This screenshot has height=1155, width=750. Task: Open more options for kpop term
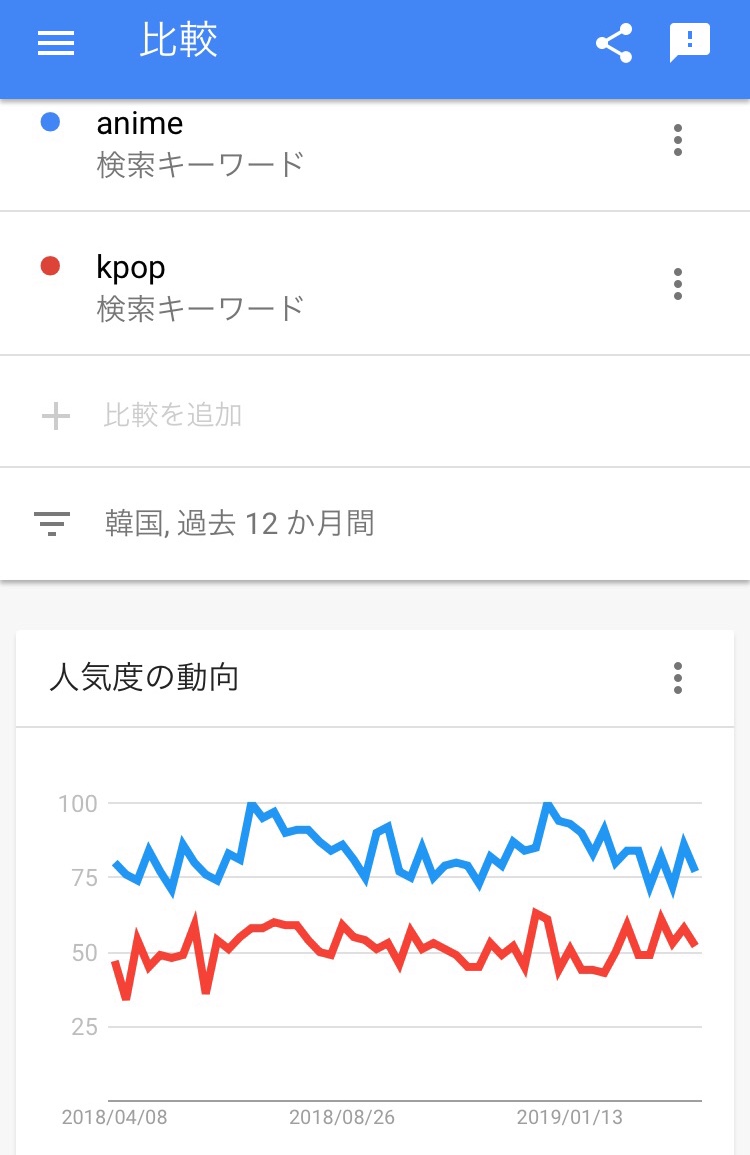coord(678,284)
